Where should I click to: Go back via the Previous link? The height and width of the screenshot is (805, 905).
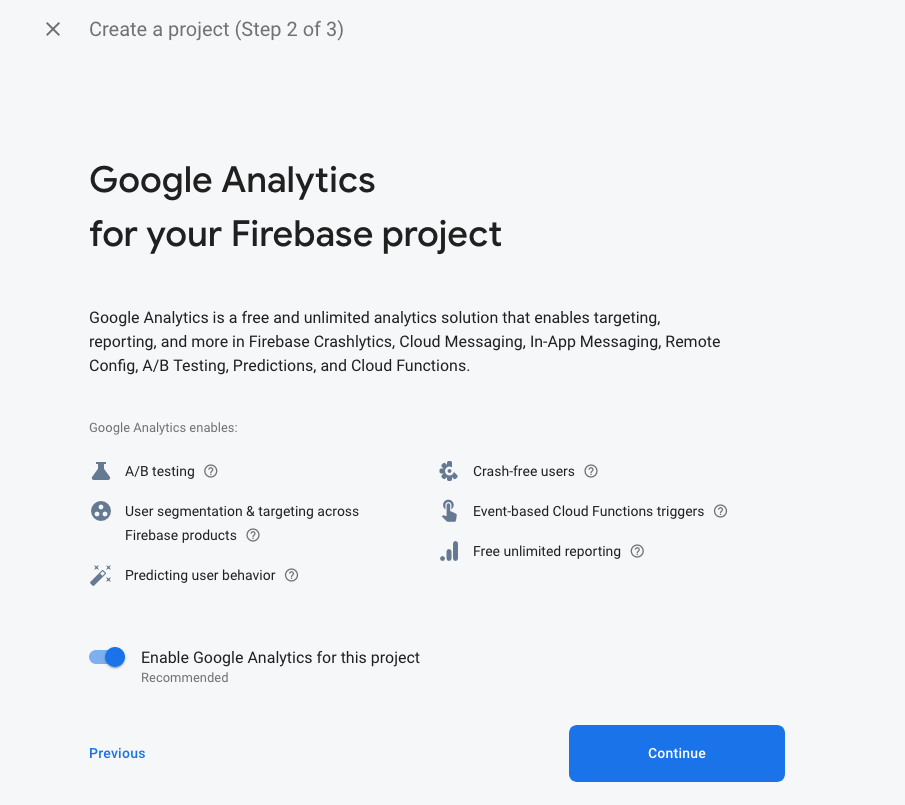tap(117, 753)
